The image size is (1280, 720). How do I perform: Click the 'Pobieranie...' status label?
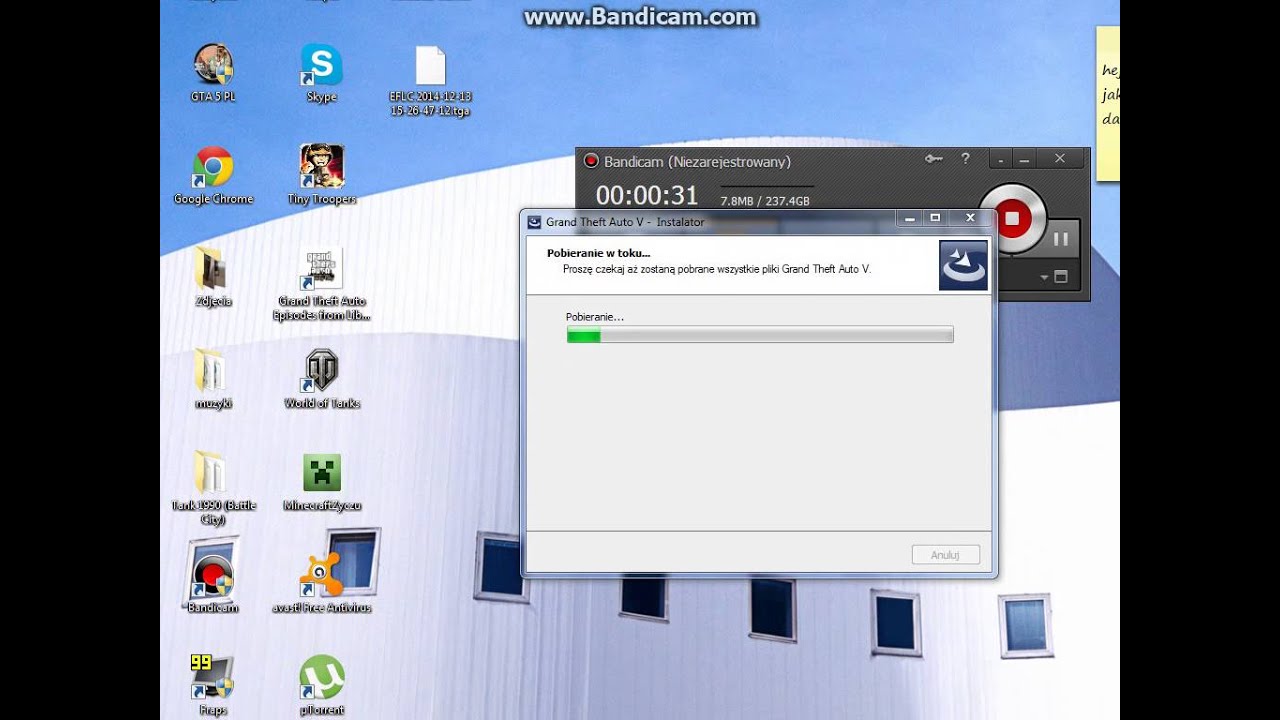click(595, 317)
